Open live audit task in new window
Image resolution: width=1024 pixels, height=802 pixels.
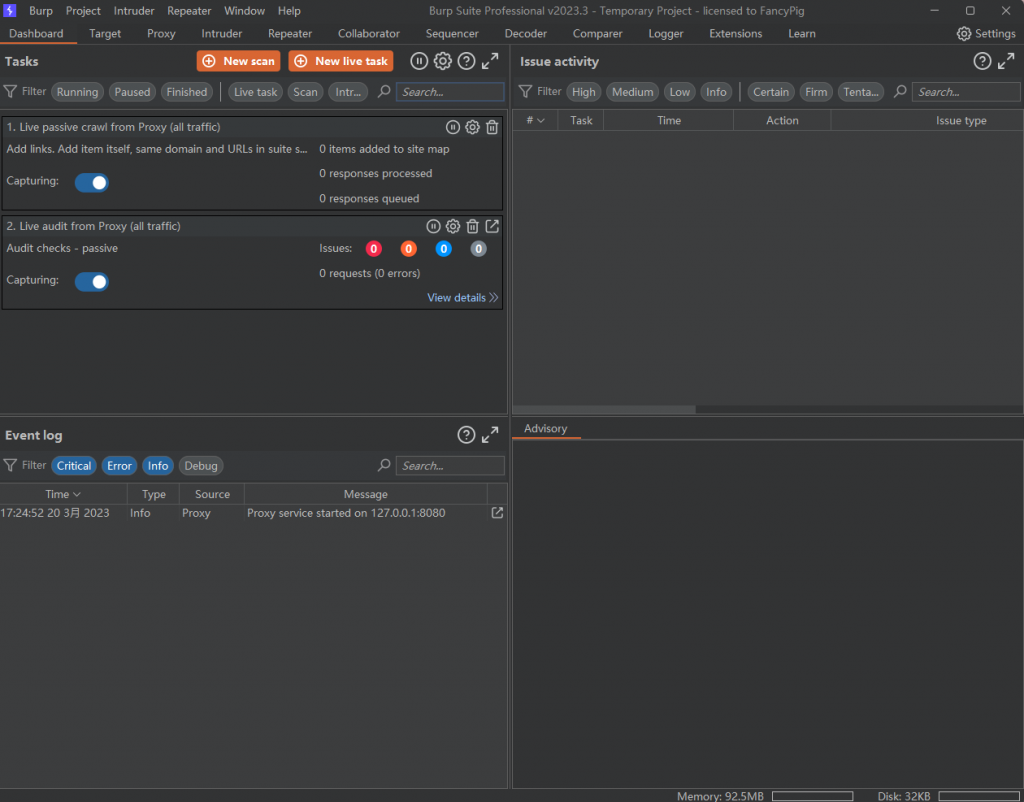(492, 226)
